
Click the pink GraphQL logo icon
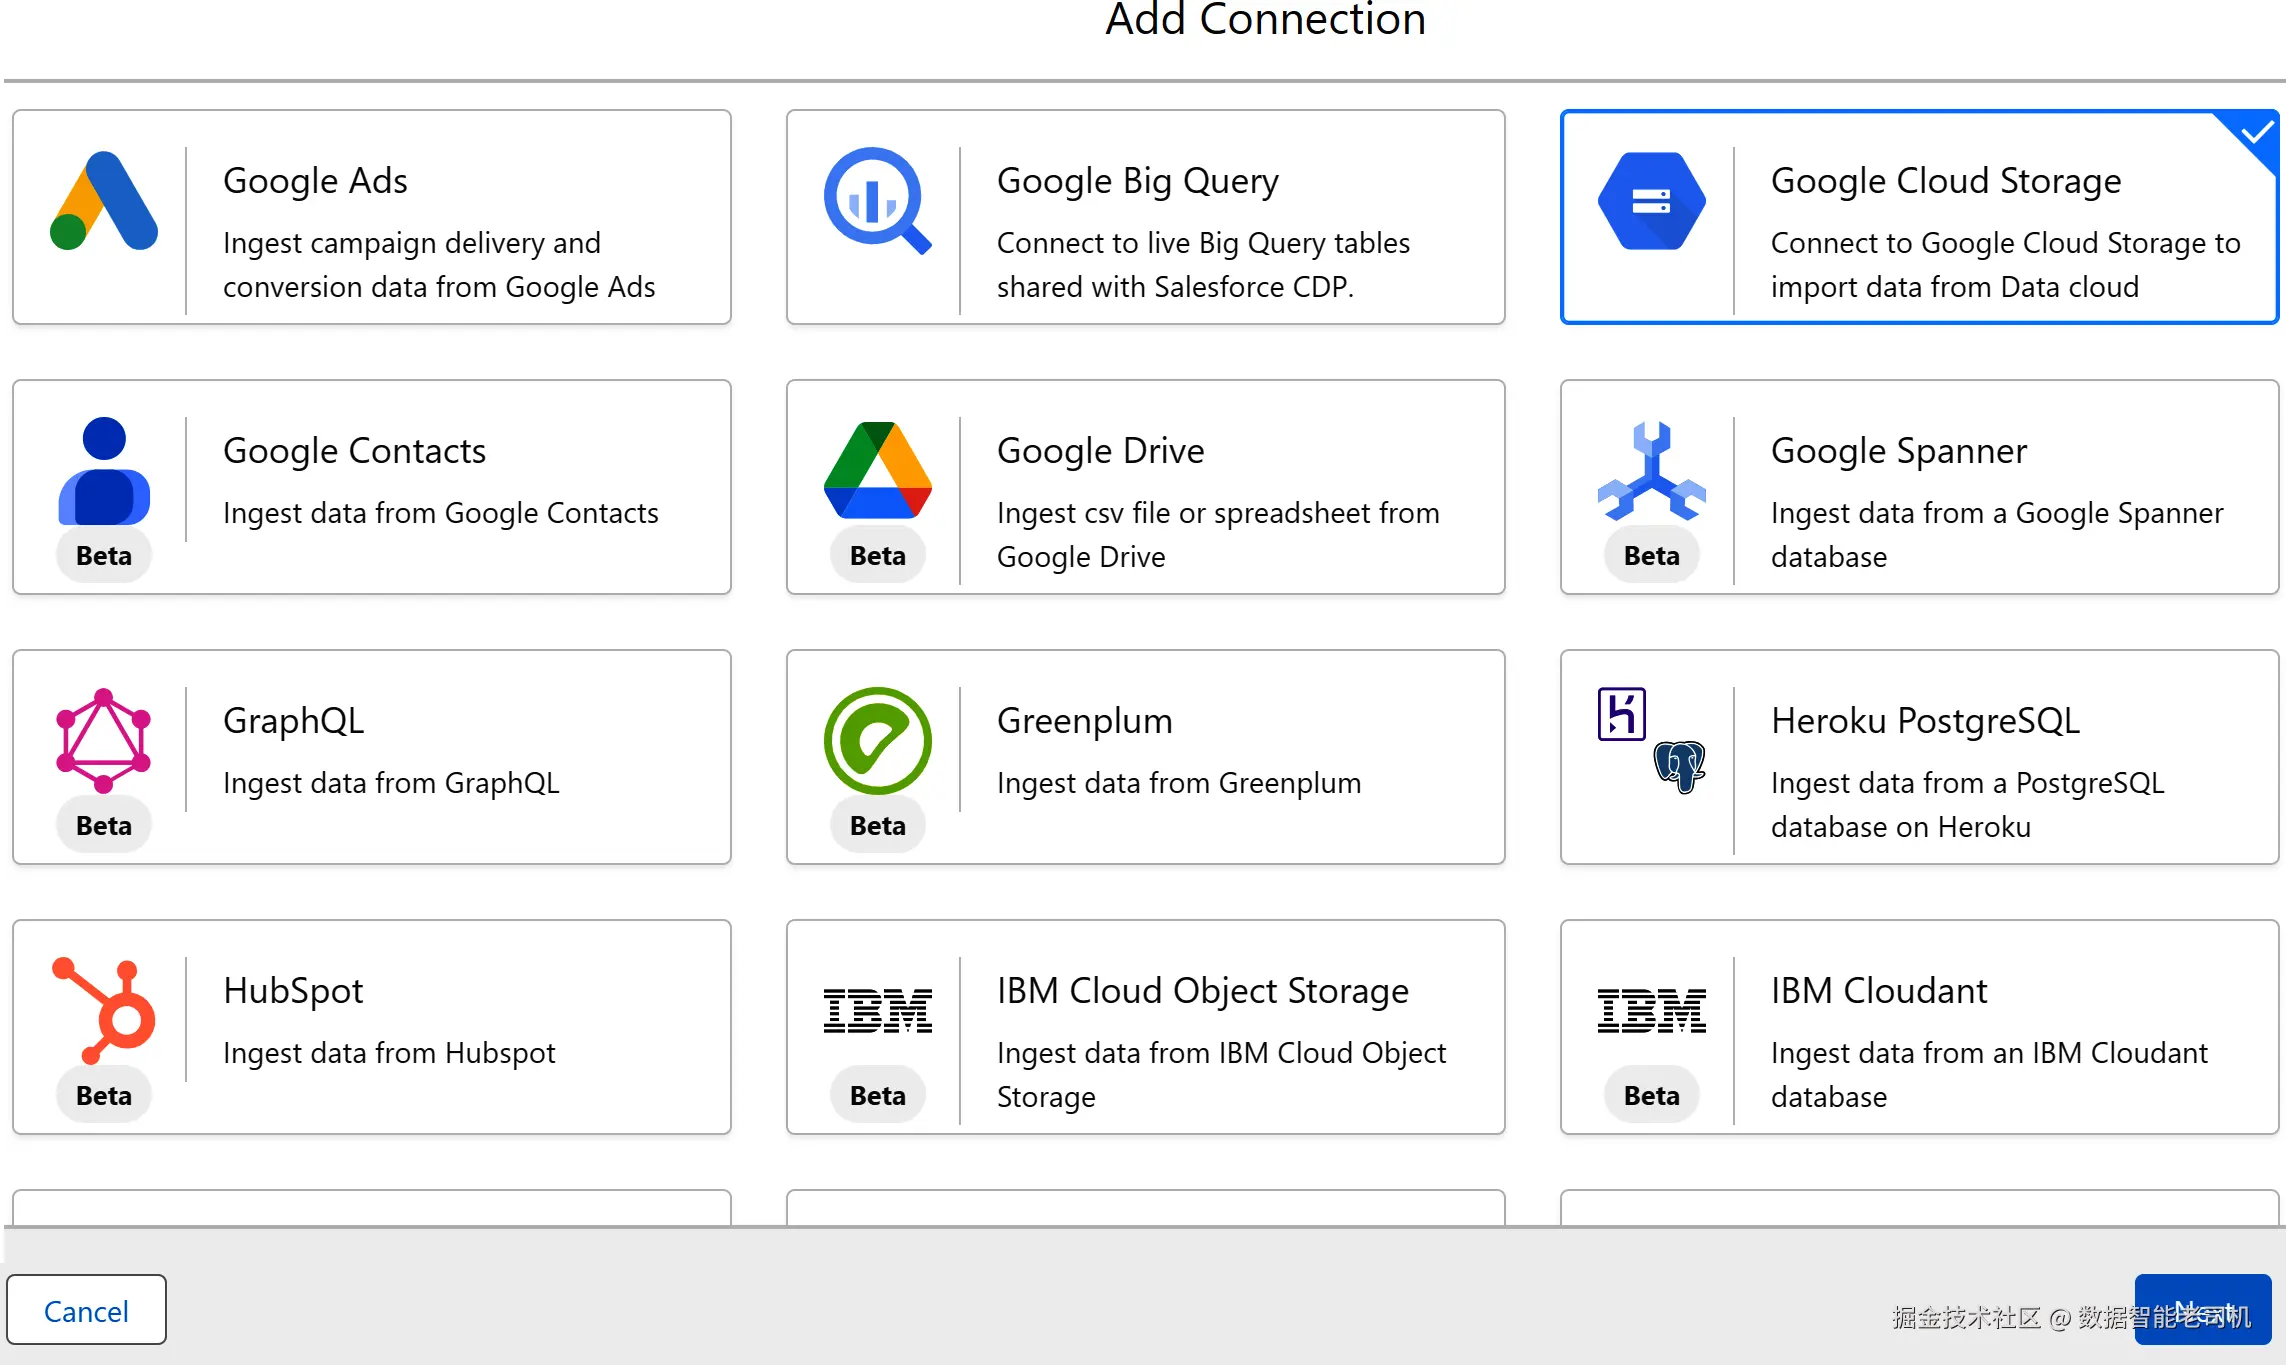coord(104,740)
